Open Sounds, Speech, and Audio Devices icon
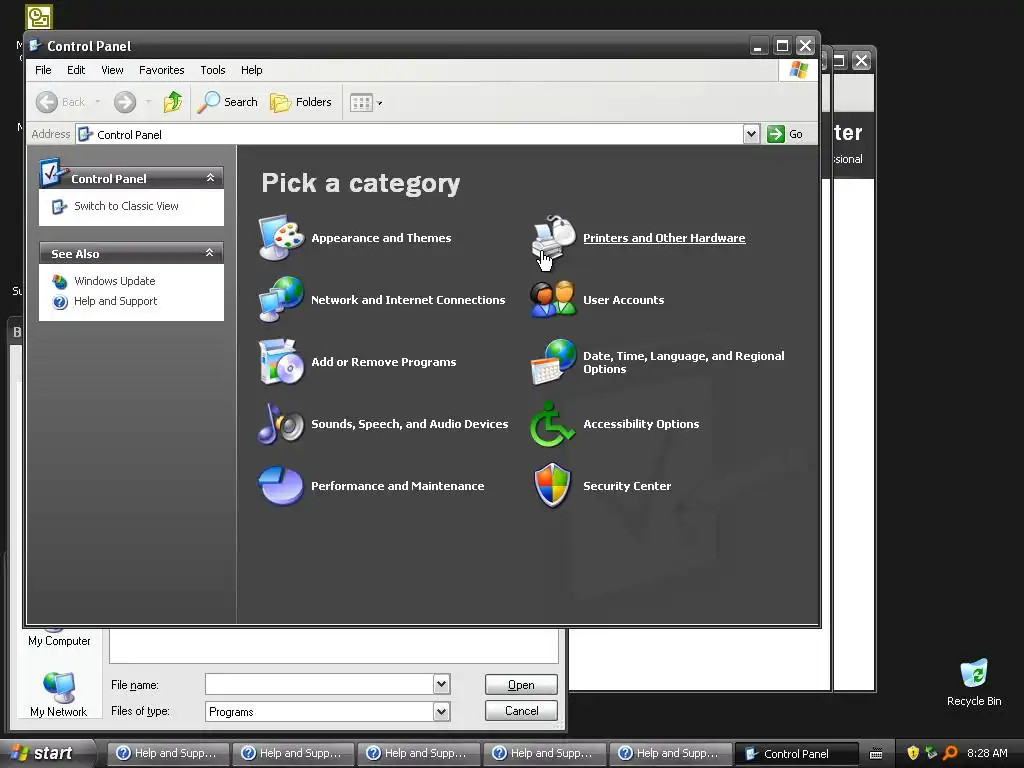 (x=281, y=424)
